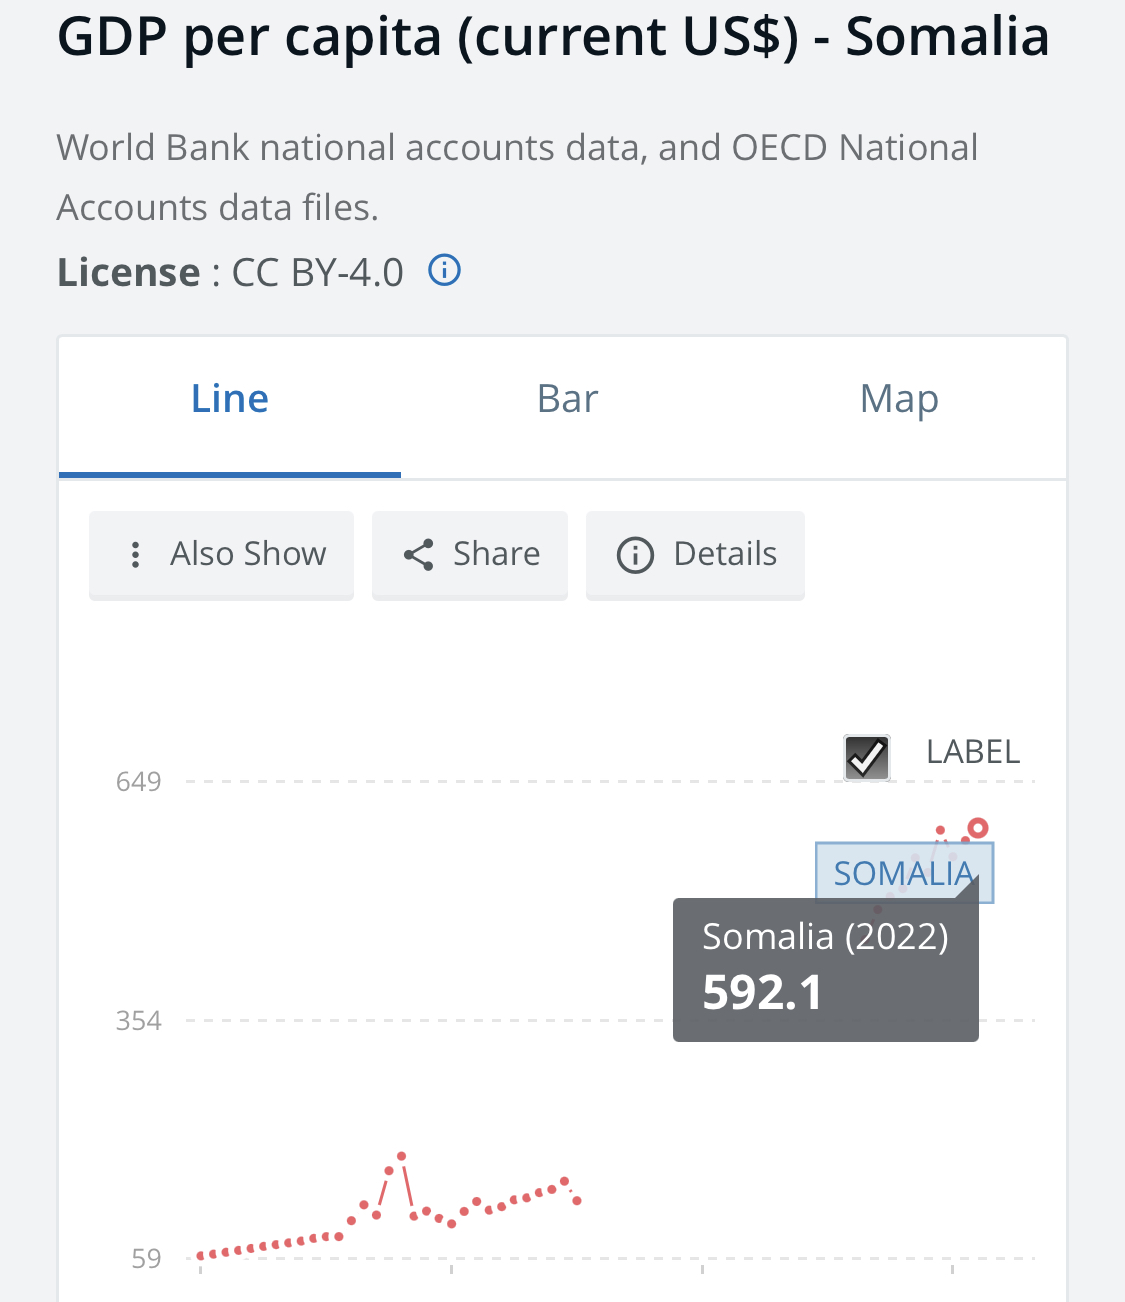The image size is (1125, 1302).
Task: Click the Somalia (2022) 592.1 tooltip
Action: pos(825,968)
